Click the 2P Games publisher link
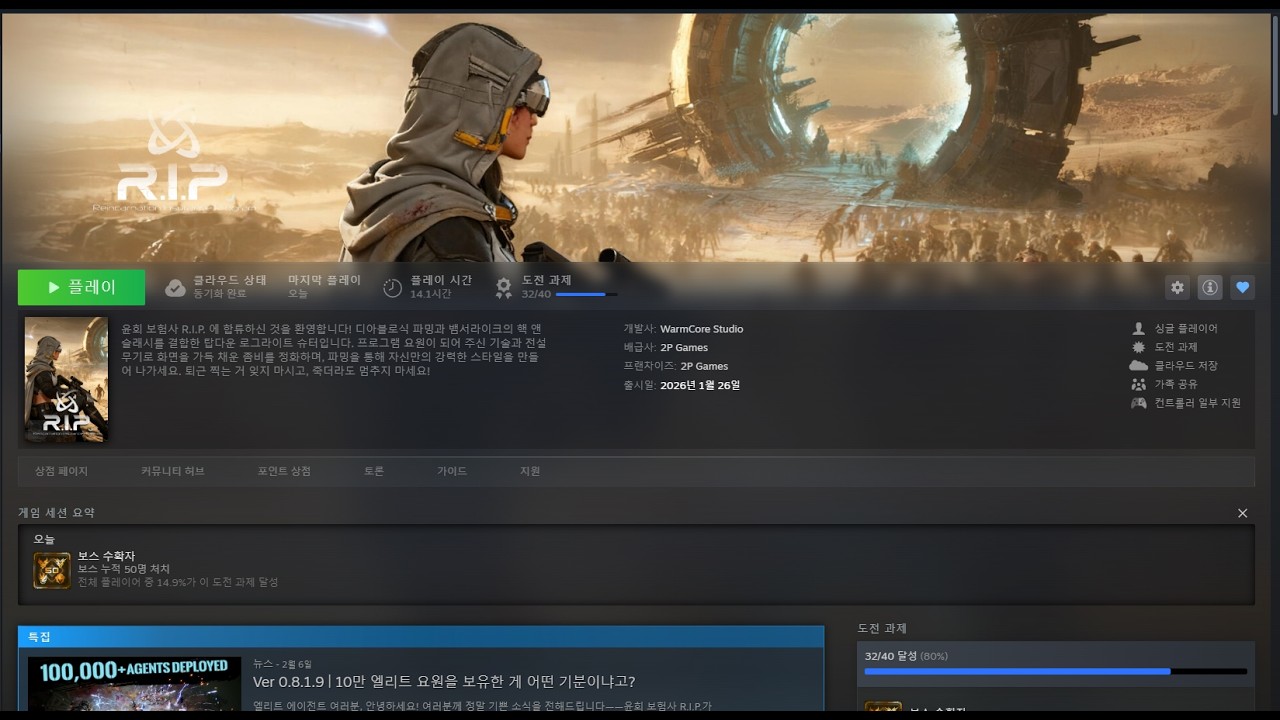Screen dimensions: 1280x720 (x=684, y=348)
